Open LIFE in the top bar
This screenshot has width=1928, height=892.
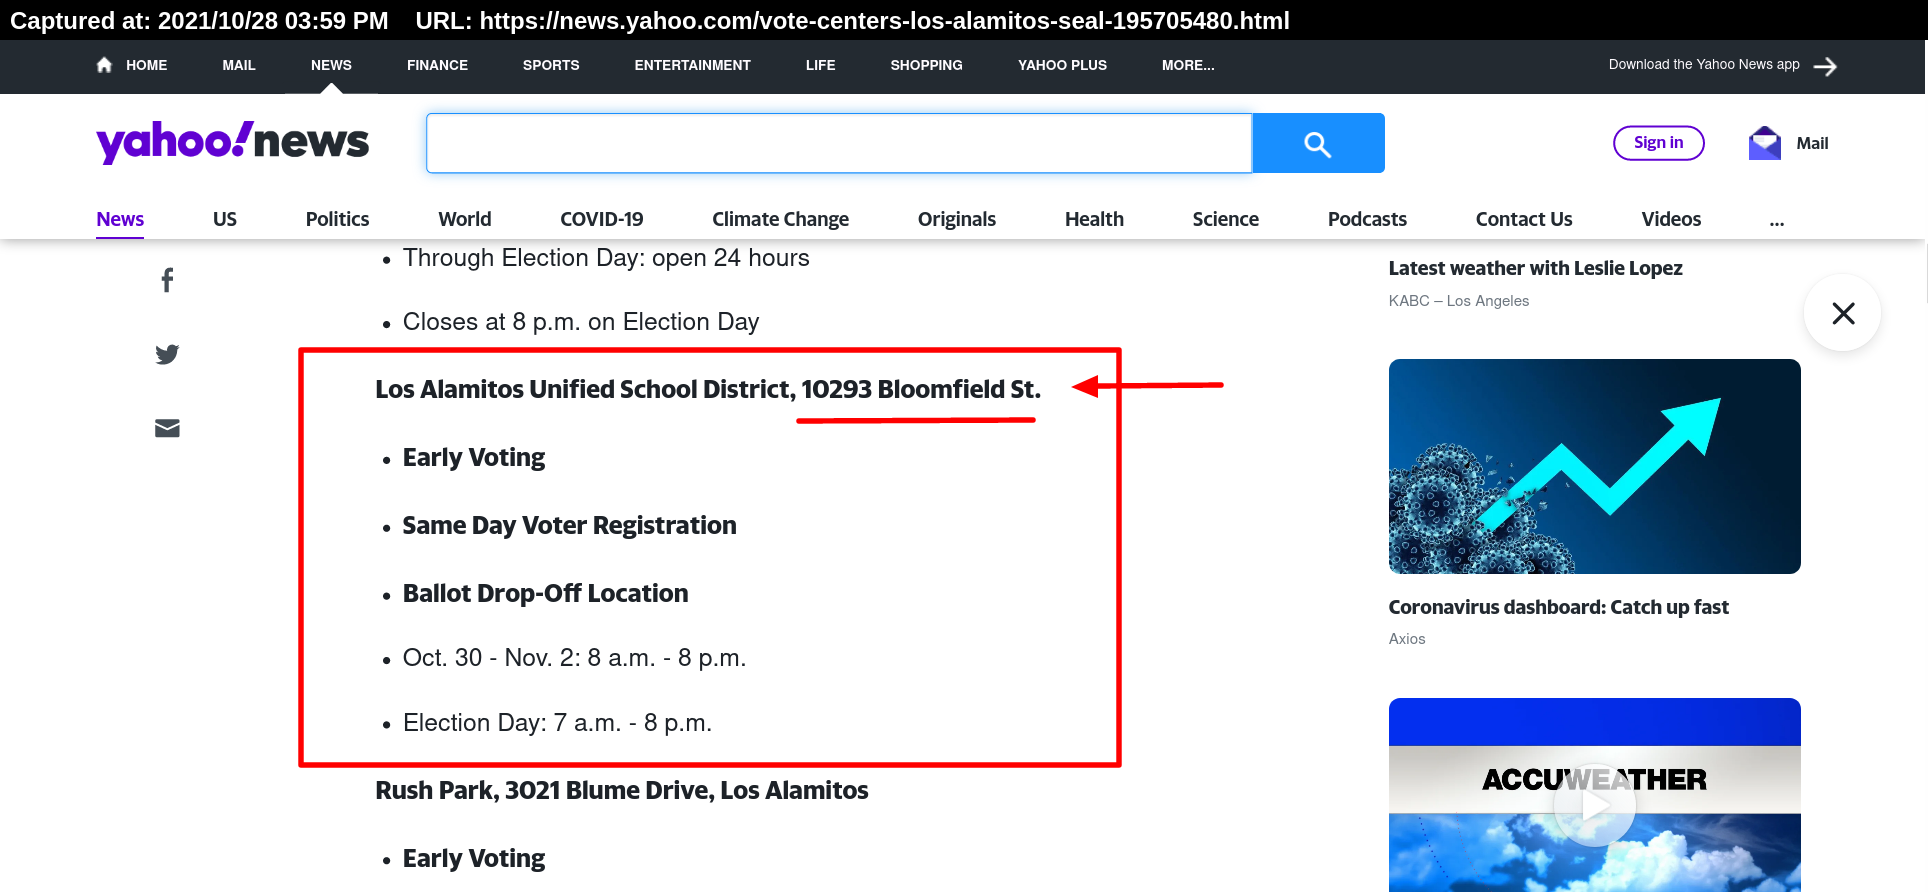(x=820, y=65)
